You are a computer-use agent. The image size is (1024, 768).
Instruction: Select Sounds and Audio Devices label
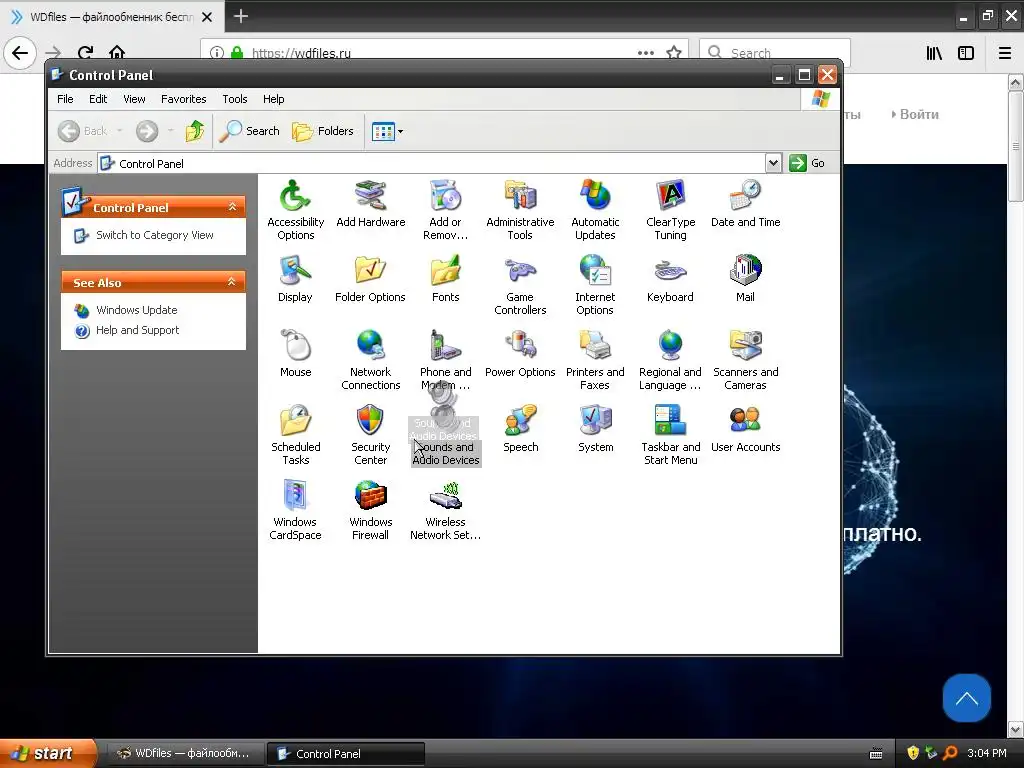[x=446, y=453]
